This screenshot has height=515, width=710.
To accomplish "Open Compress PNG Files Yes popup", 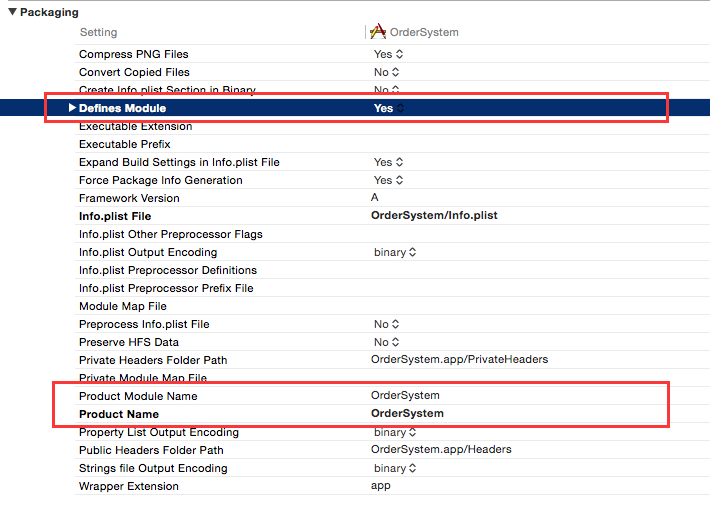I will 389,54.
